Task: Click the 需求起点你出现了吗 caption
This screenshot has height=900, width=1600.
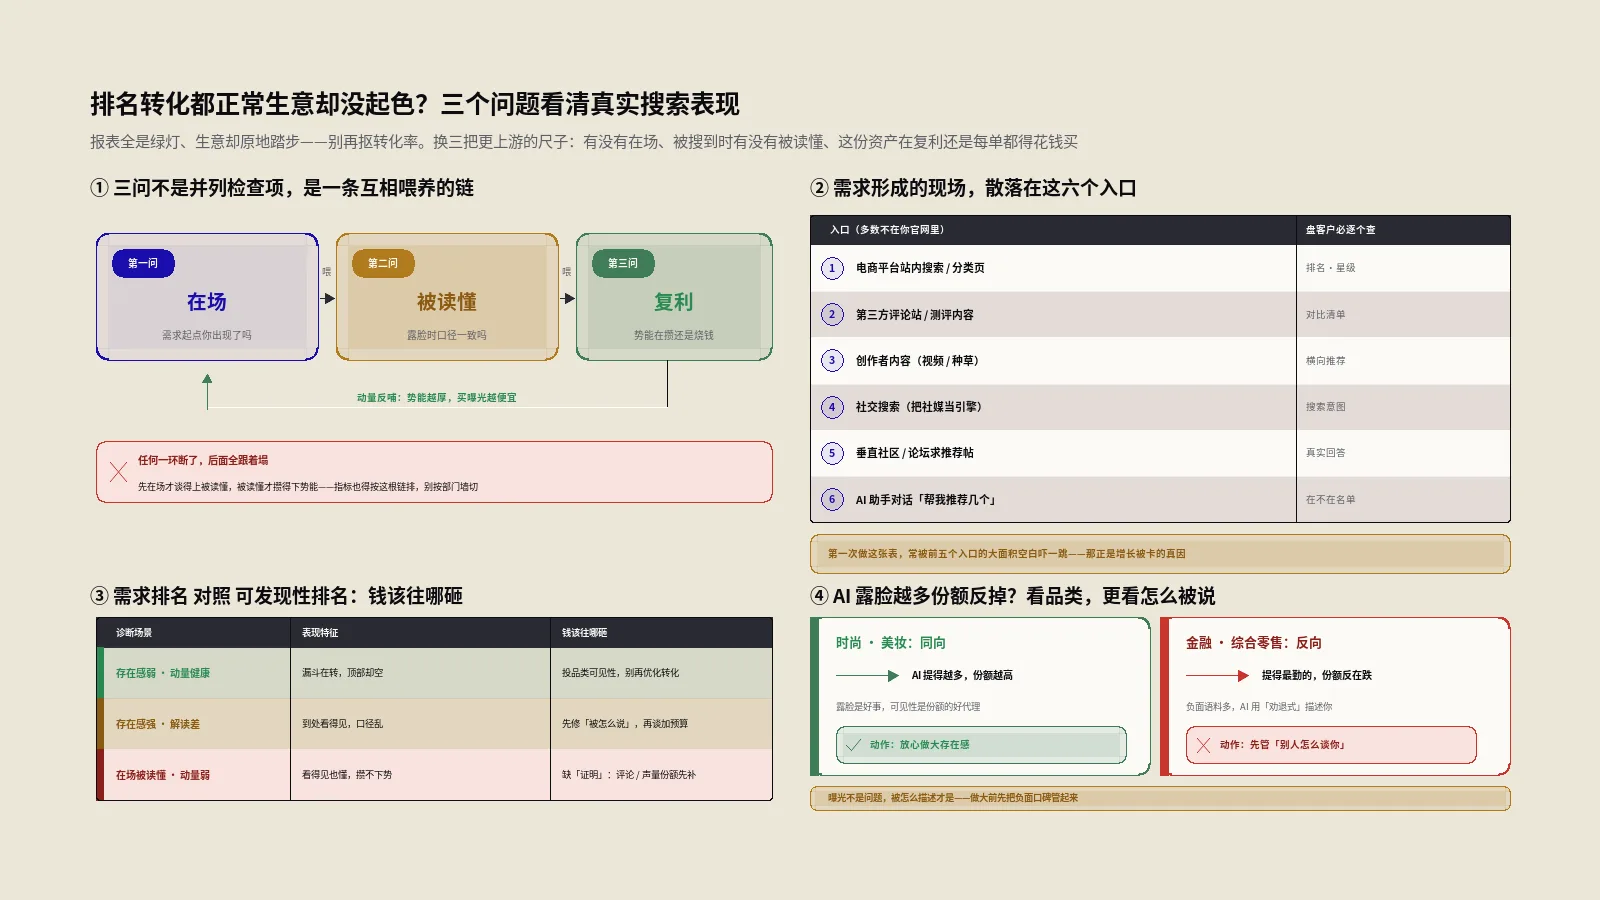Action: pyautogui.click(x=207, y=335)
